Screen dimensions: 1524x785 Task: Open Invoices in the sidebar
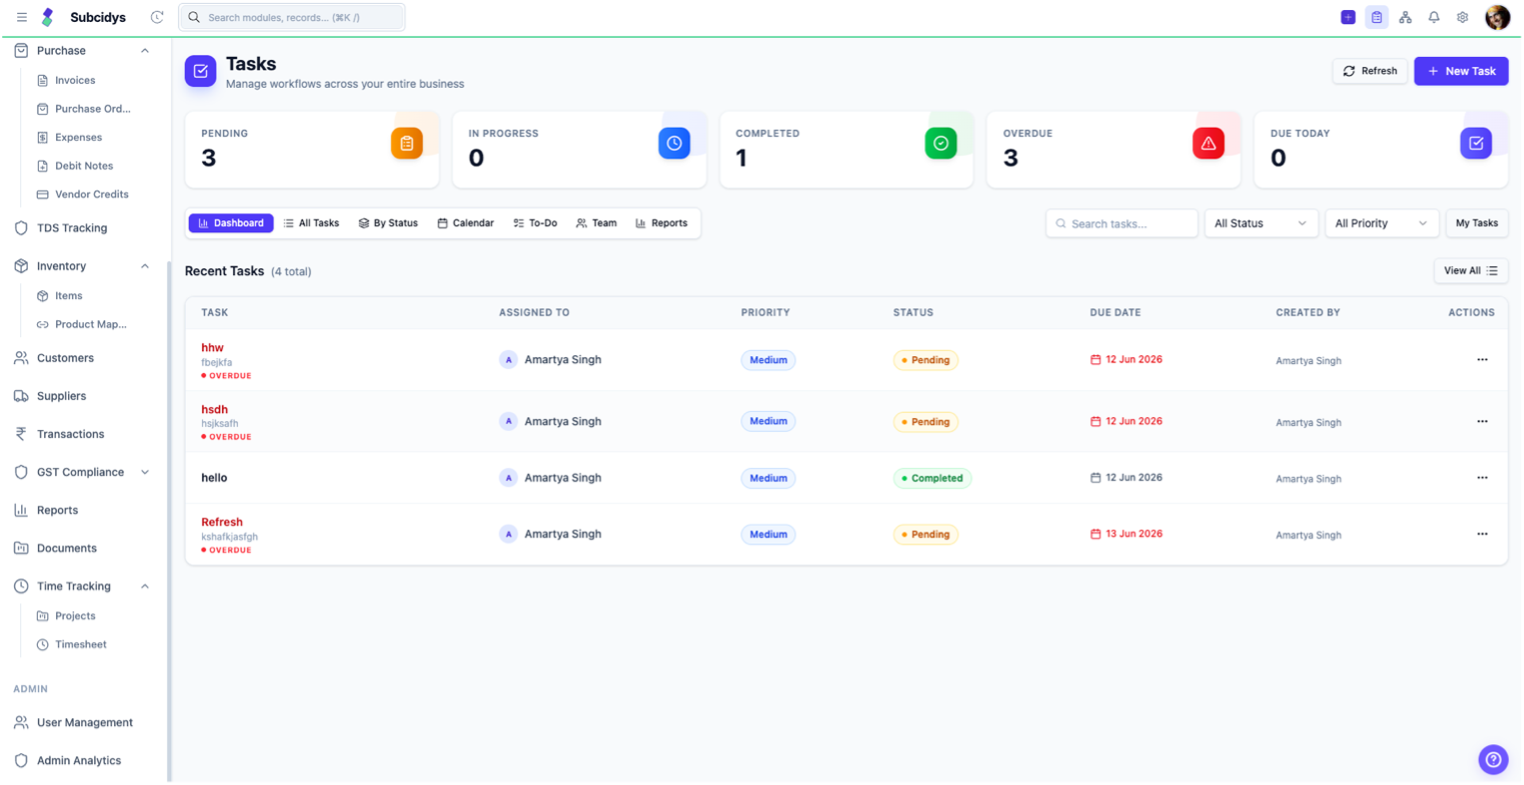(x=75, y=80)
